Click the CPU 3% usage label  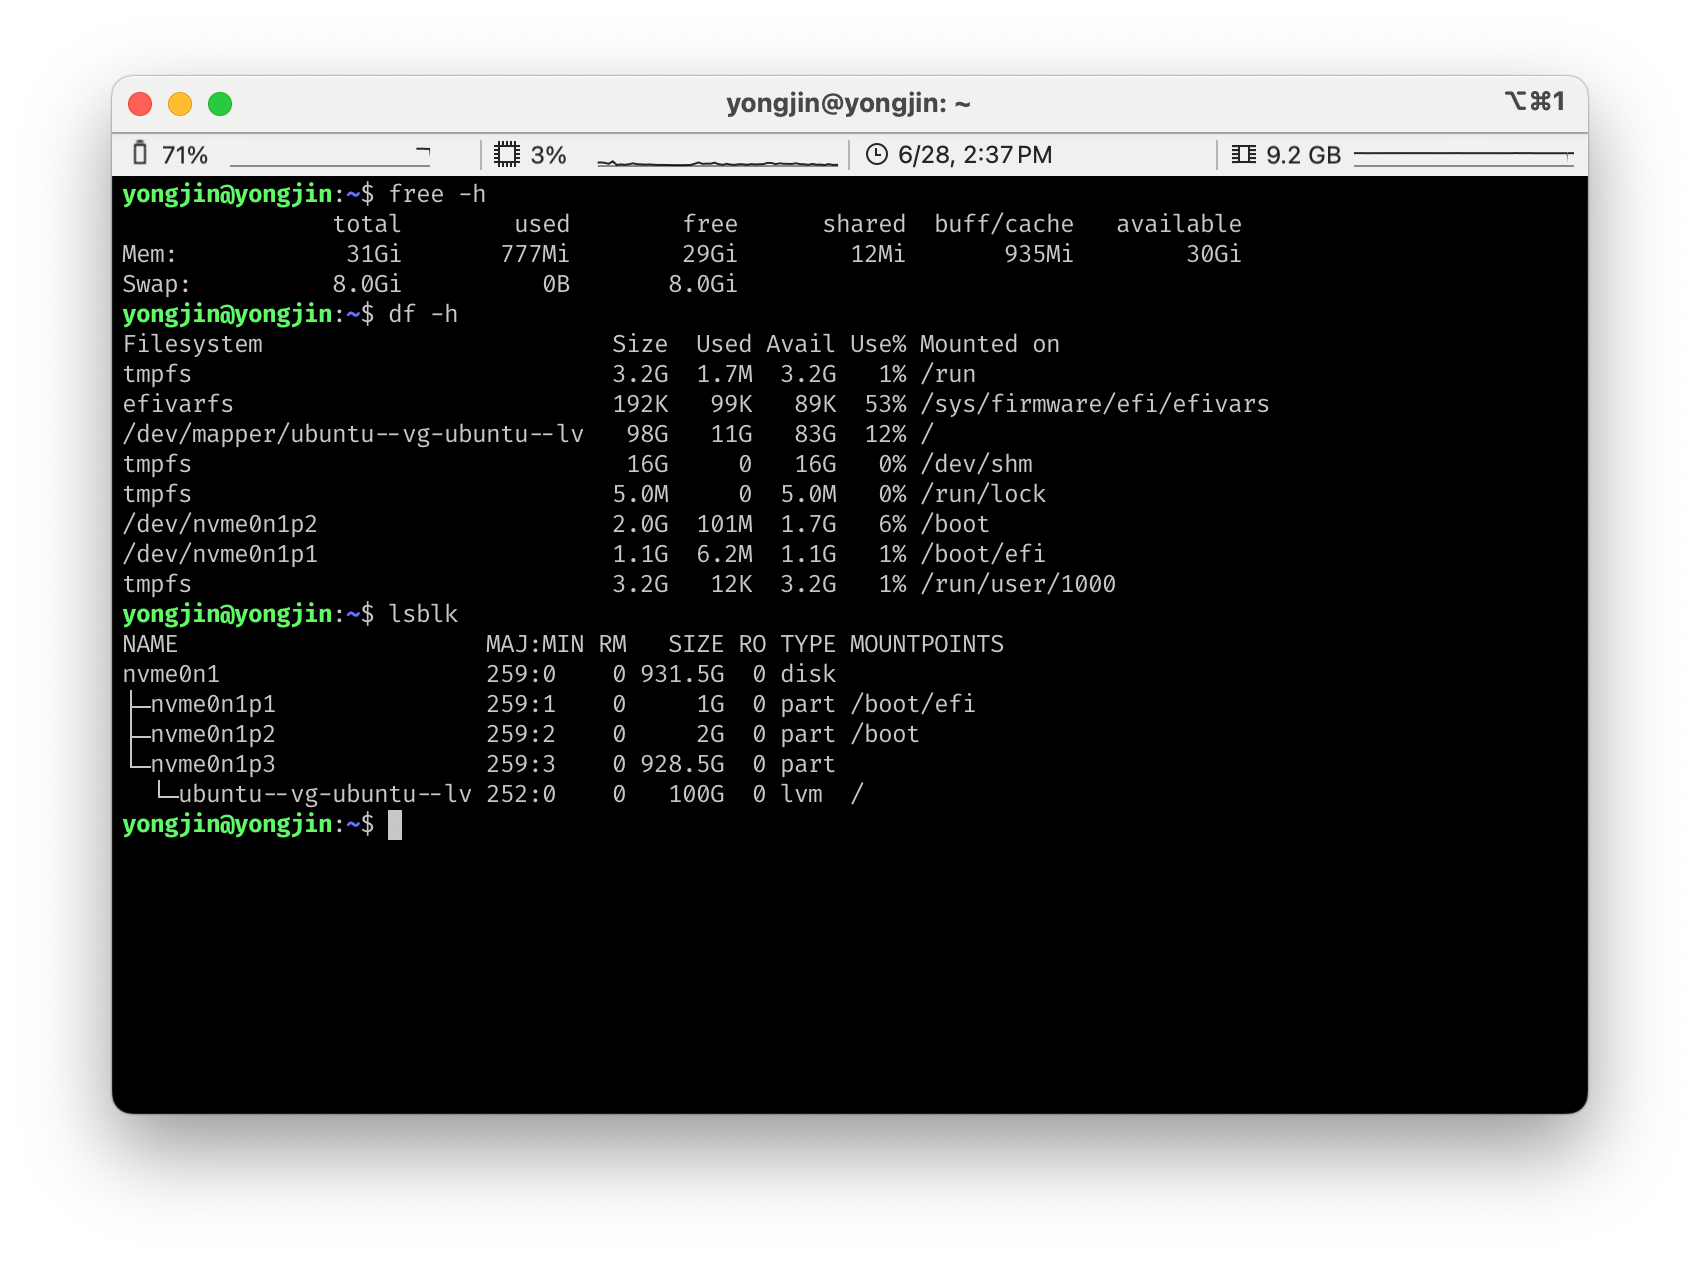click(548, 155)
